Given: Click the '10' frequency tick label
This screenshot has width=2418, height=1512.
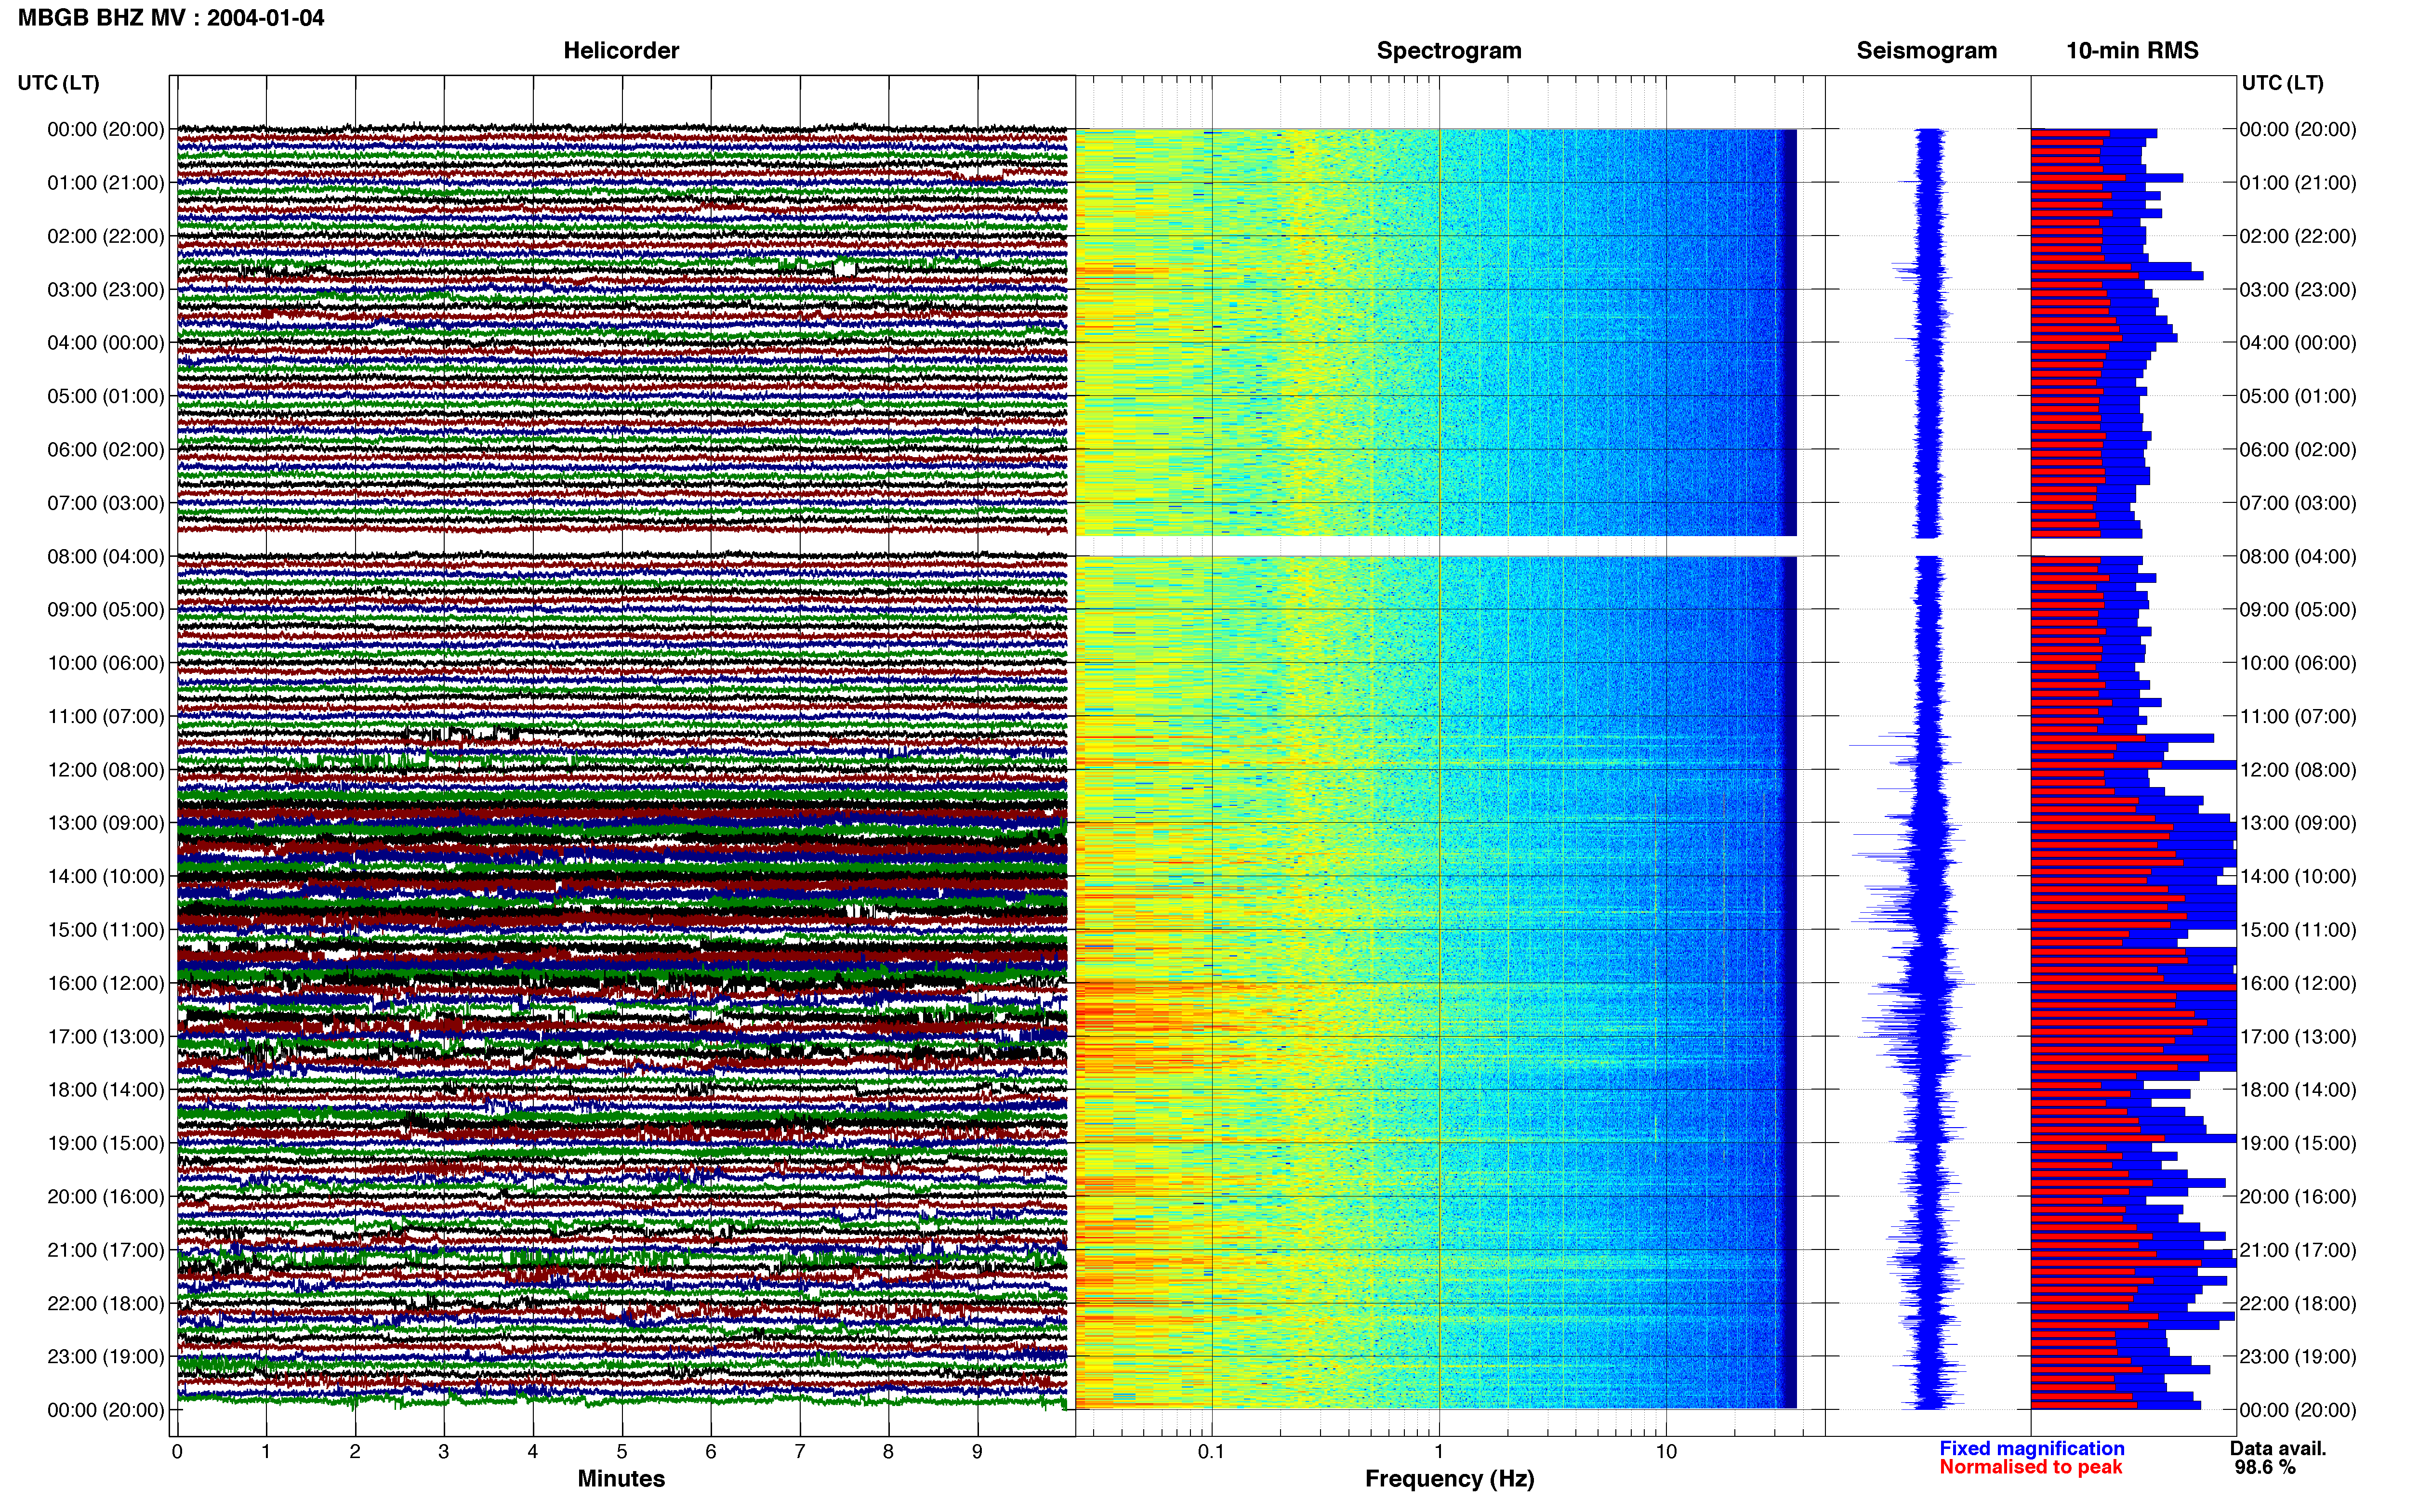Looking at the screenshot, I should (1666, 1452).
